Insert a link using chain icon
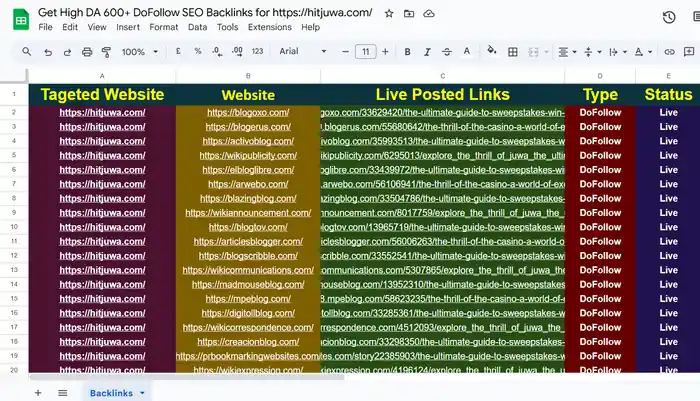This screenshot has width=700, height=401. click(x=669, y=52)
